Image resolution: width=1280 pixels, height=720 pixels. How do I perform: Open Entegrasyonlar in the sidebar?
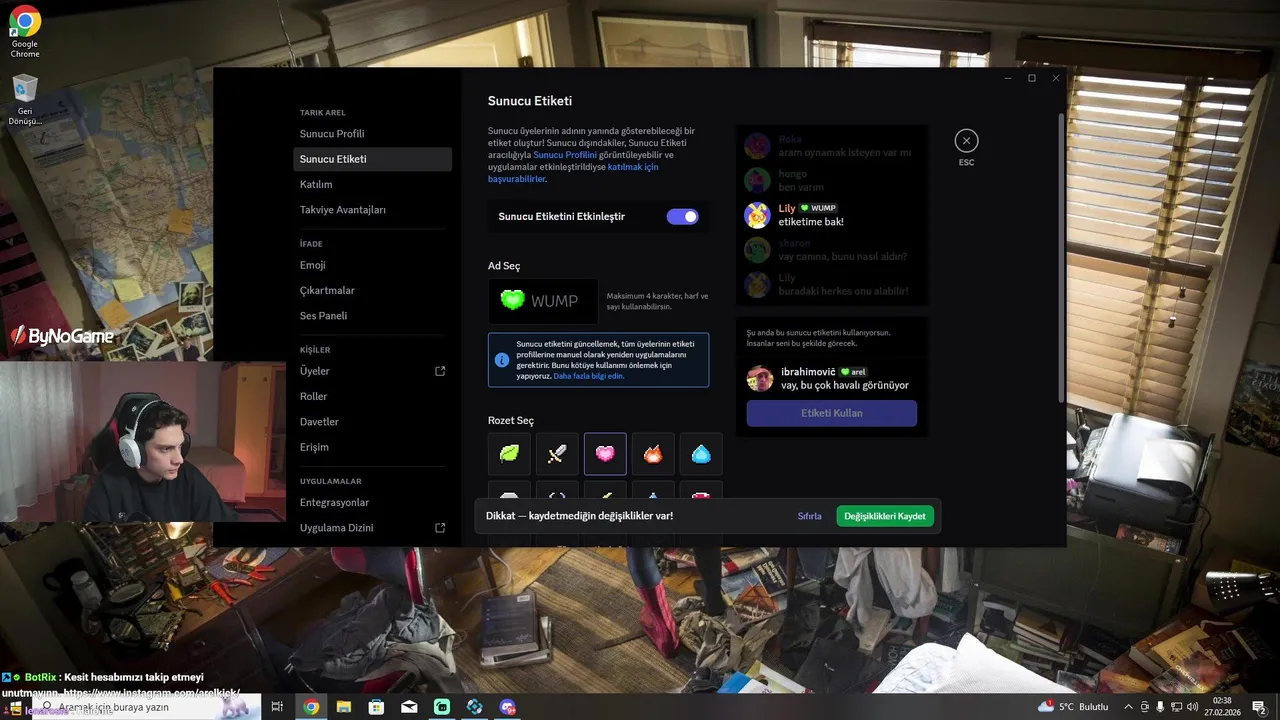point(372,503)
